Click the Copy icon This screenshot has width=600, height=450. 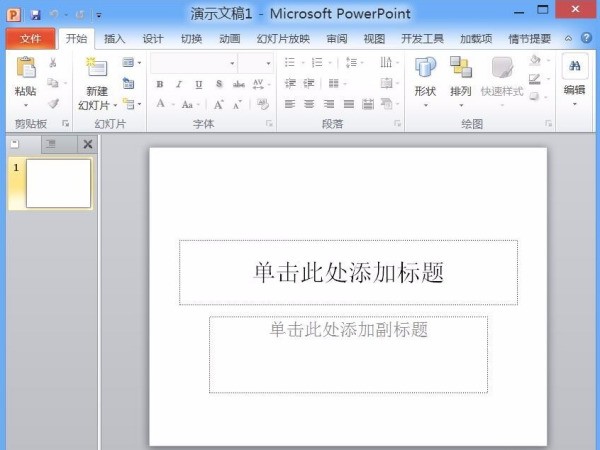53,83
